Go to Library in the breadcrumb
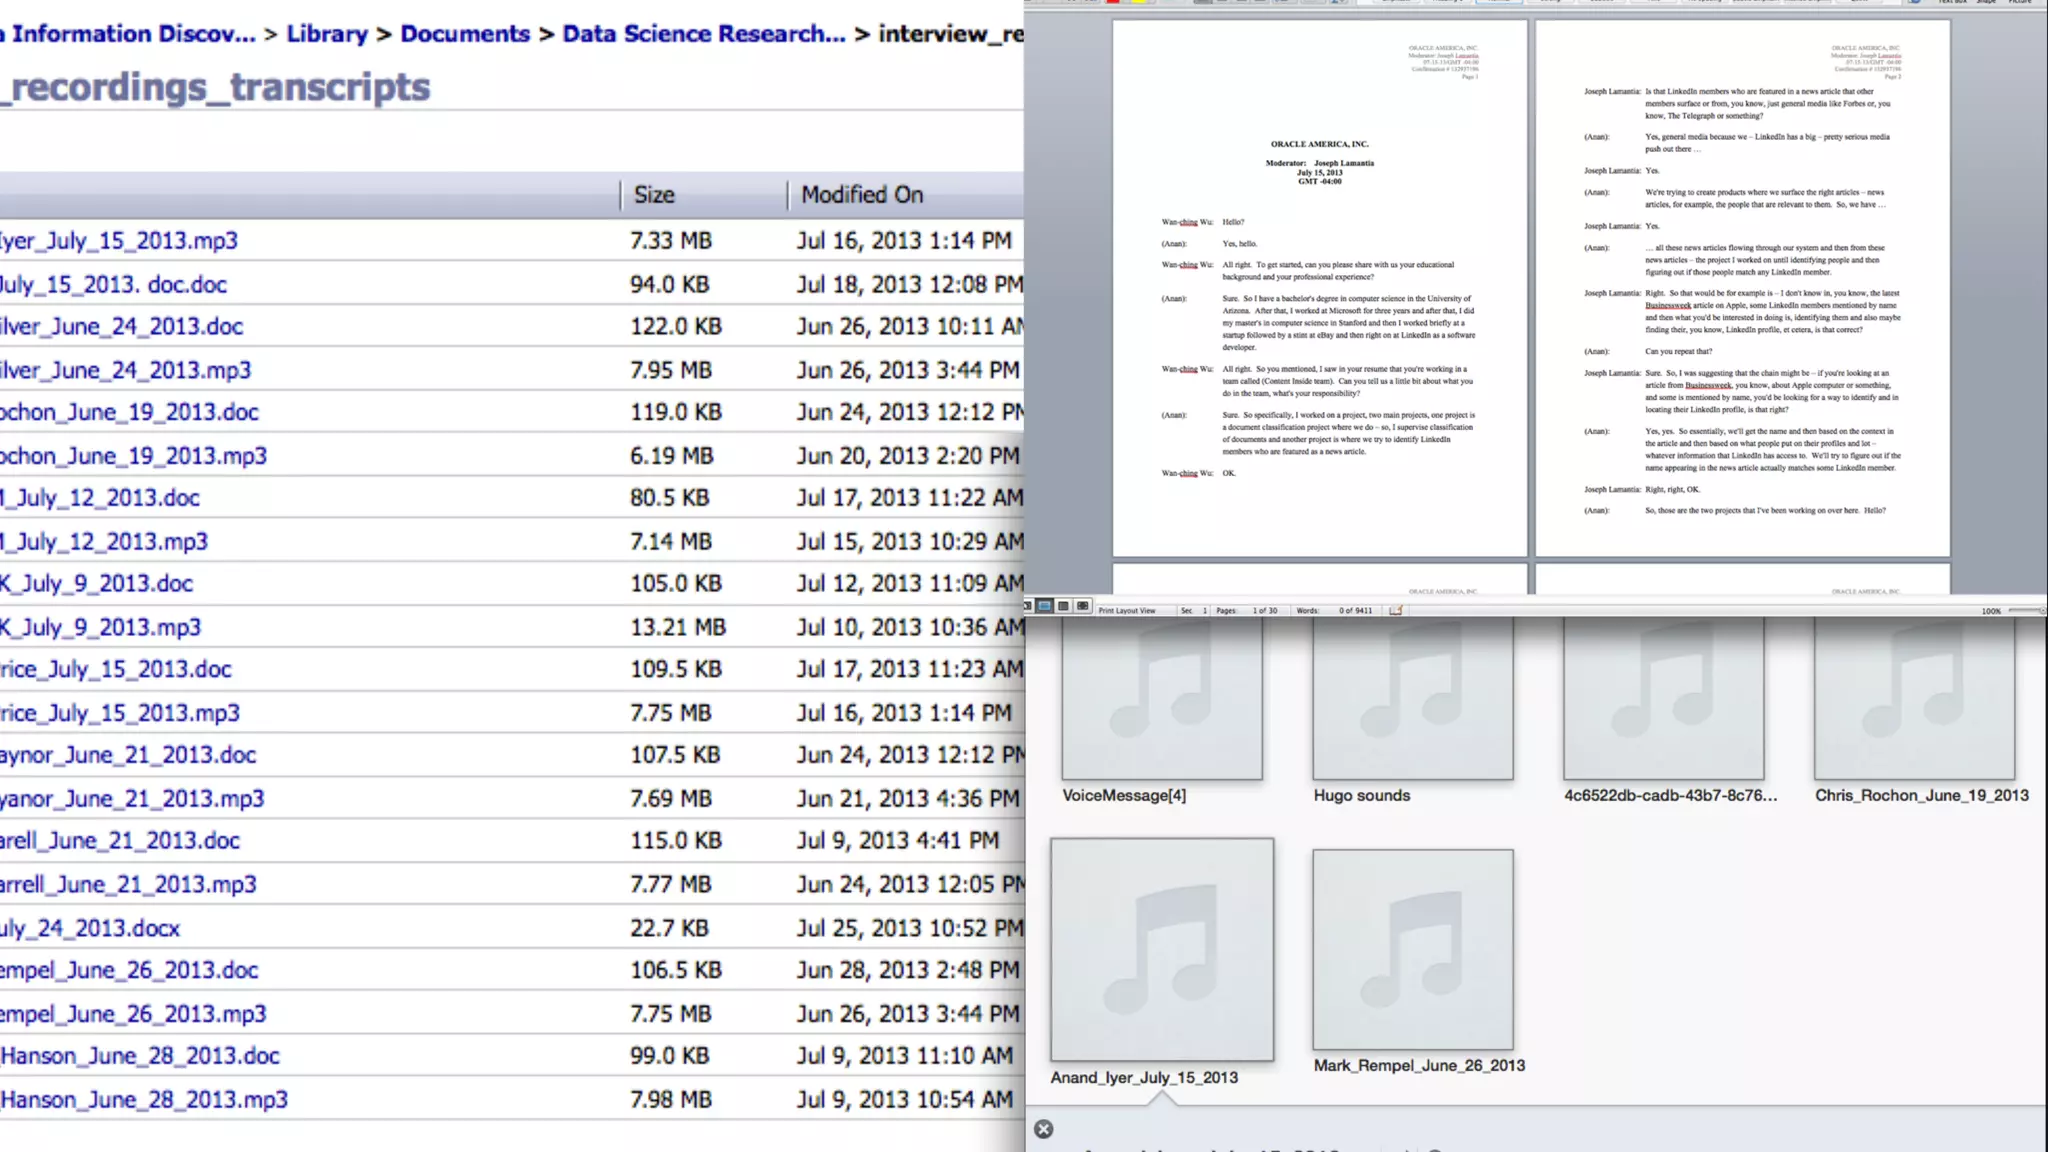 pyautogui.click(x=327, y=34)
